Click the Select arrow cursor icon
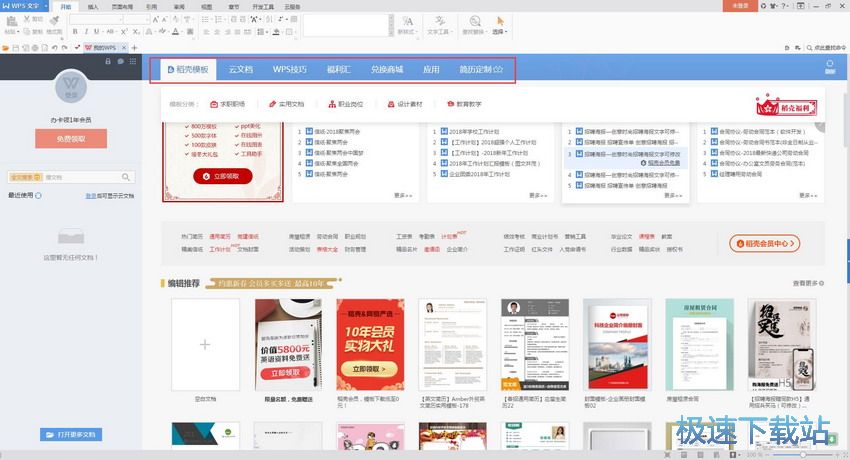Image resolution: width=850 pixels, height=460 pixels. click(500, 21)
